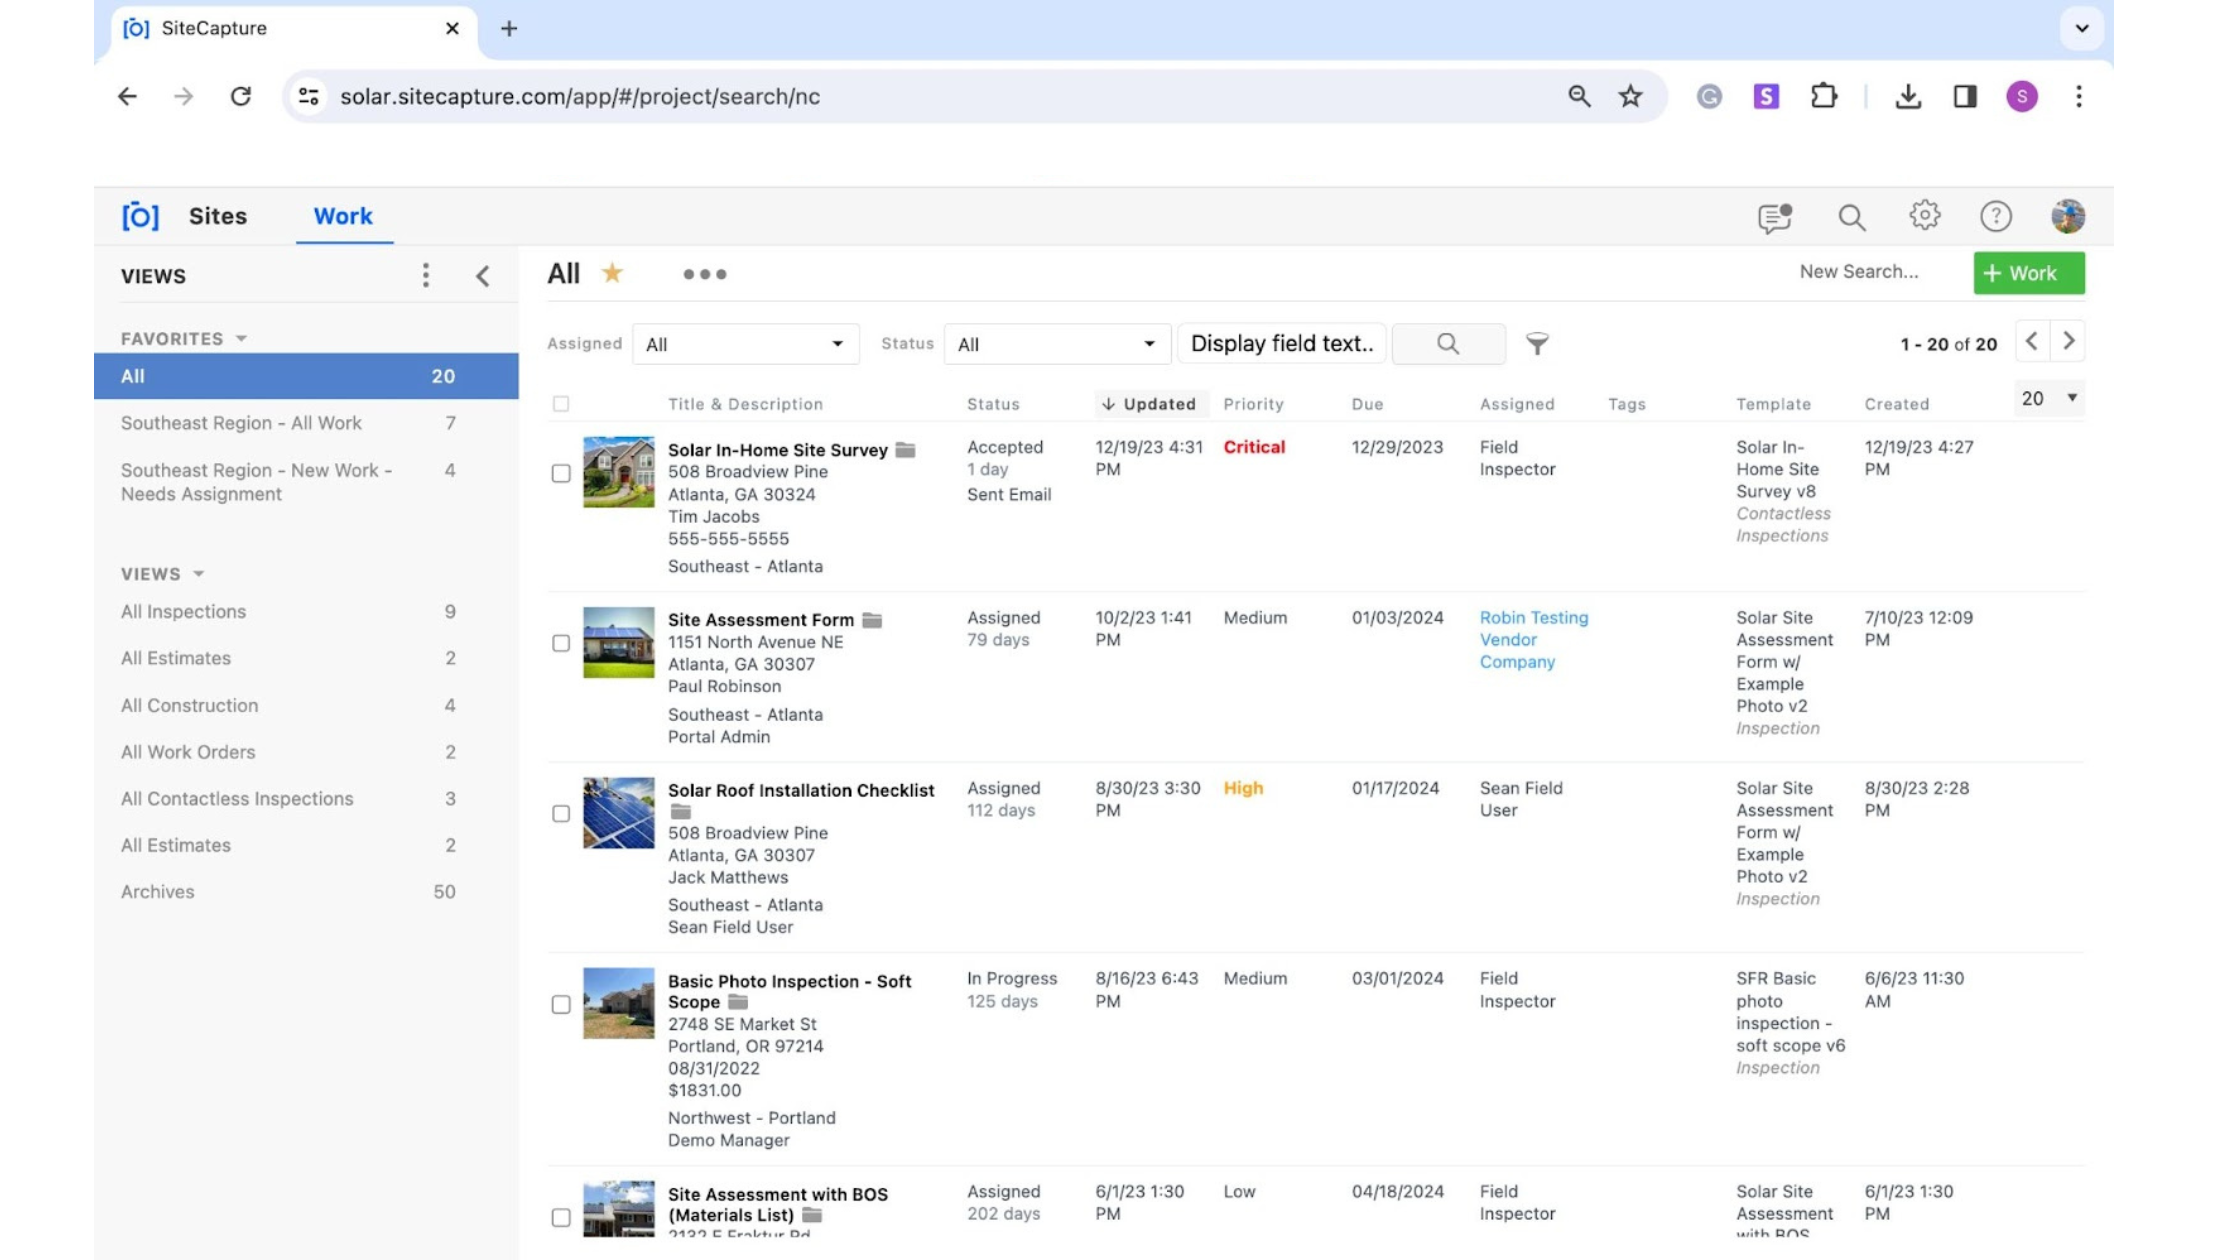2240x1260 pixels.
Task: Click the header search magnifier icon
Action: 1851,217
